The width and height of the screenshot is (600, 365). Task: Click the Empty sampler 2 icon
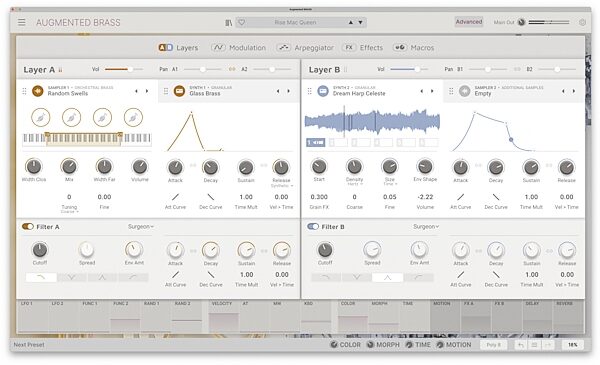pos(465,91)
